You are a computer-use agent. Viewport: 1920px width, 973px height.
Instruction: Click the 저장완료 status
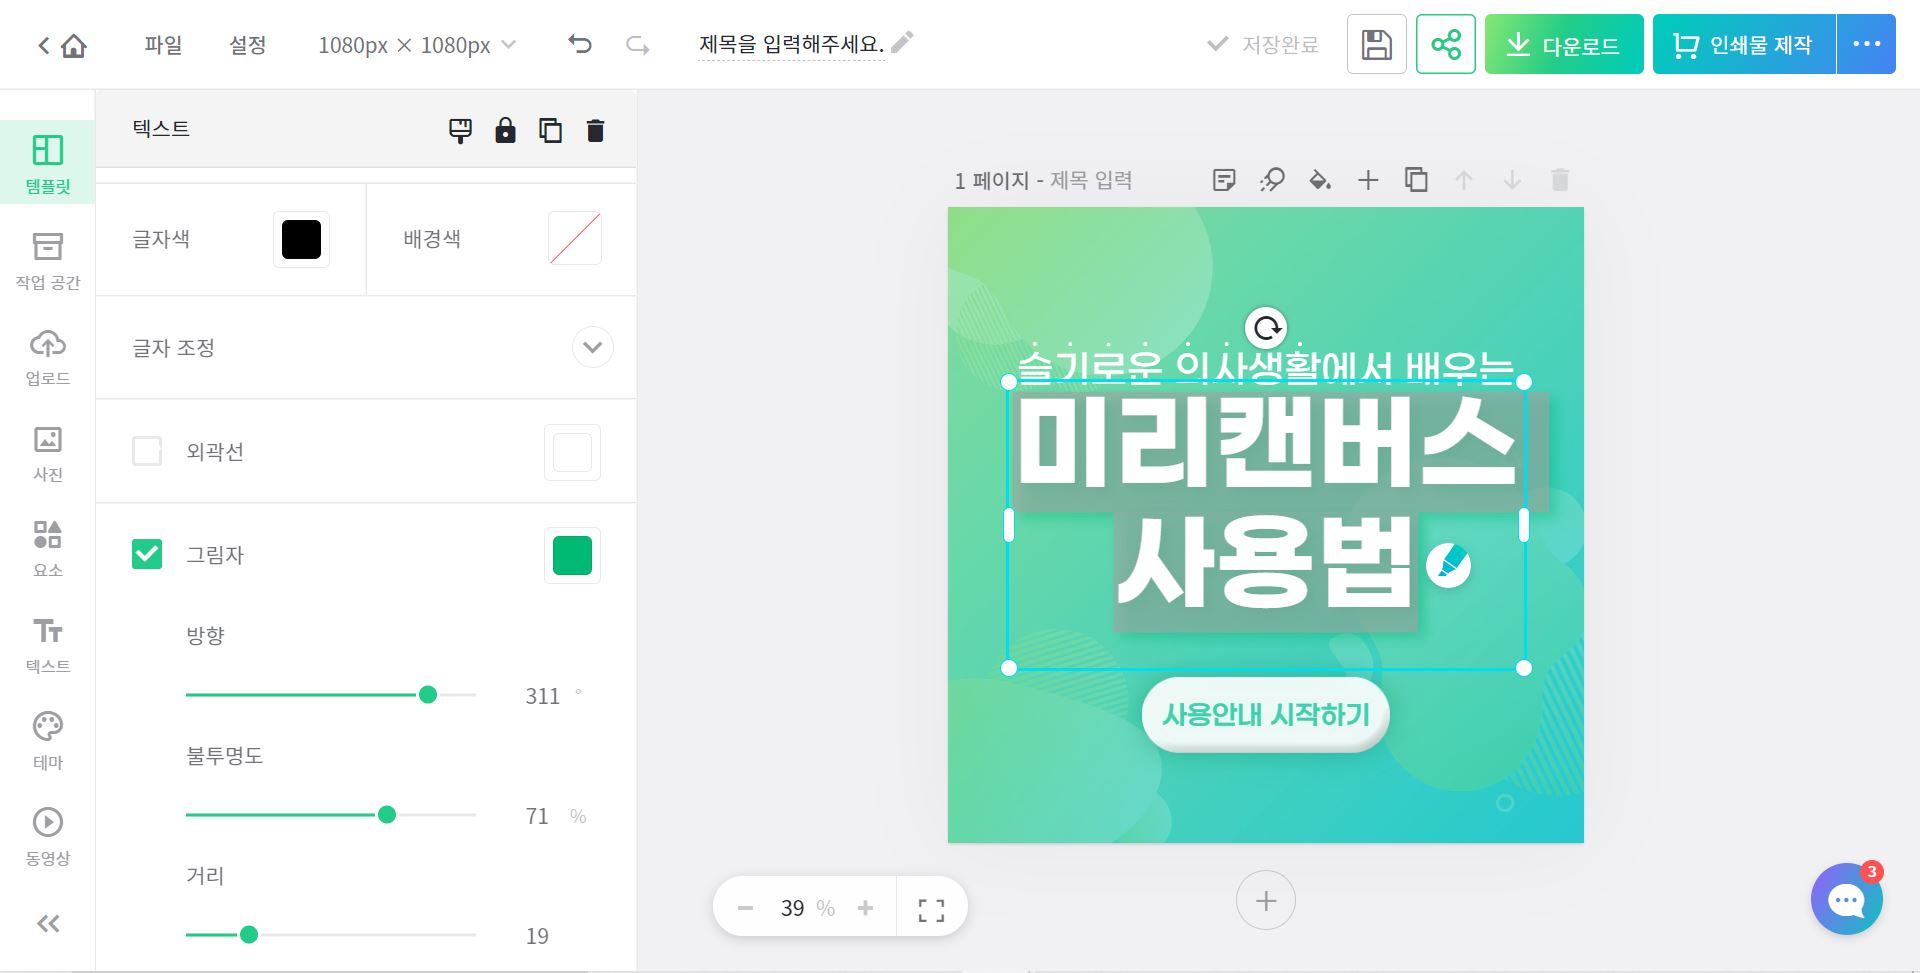(x=1263, y=45)
